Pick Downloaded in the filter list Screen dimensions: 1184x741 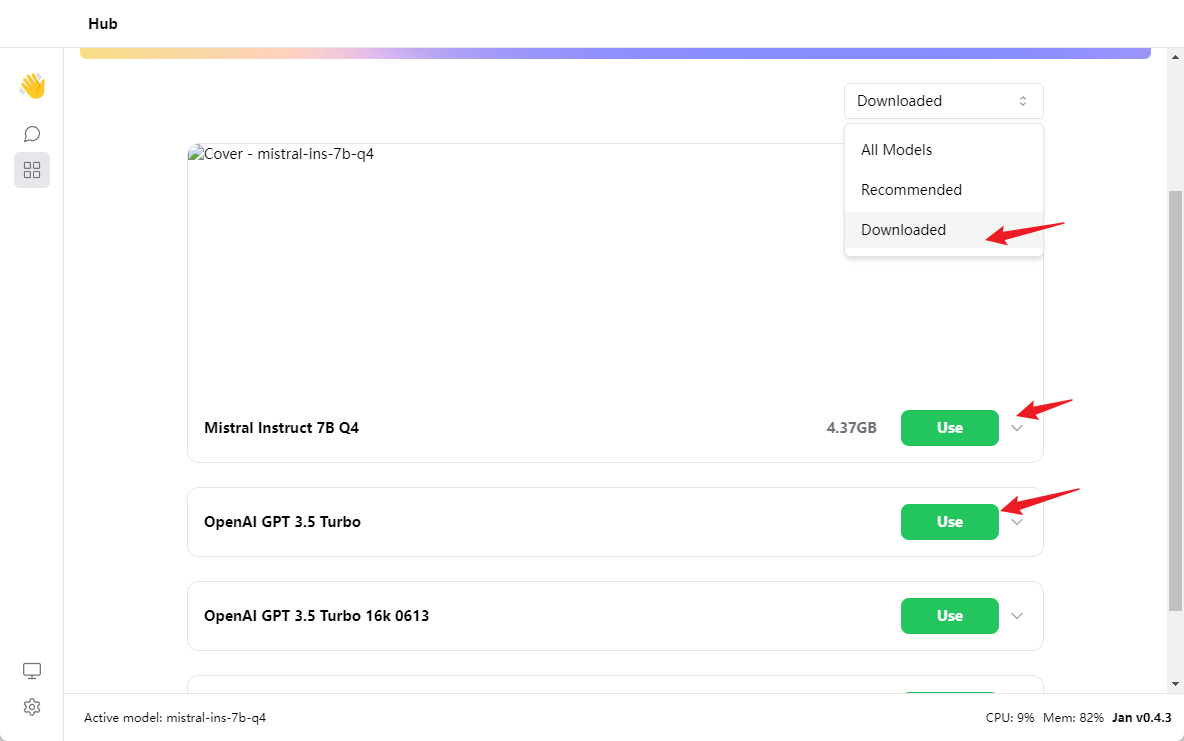click(x=903, y=230)
